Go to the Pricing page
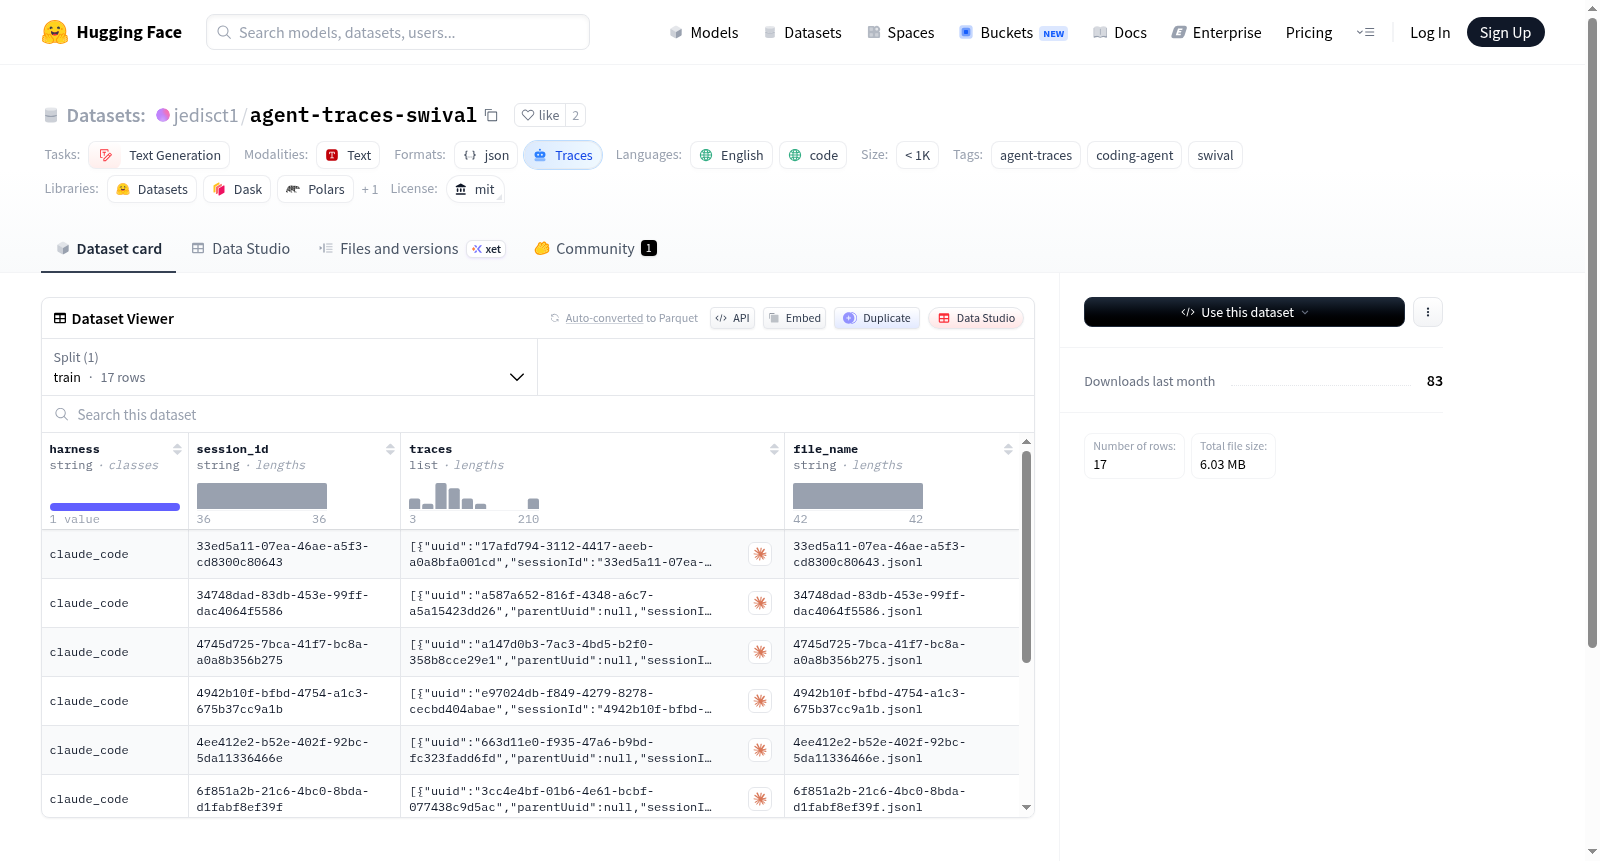 (1309, 32)
